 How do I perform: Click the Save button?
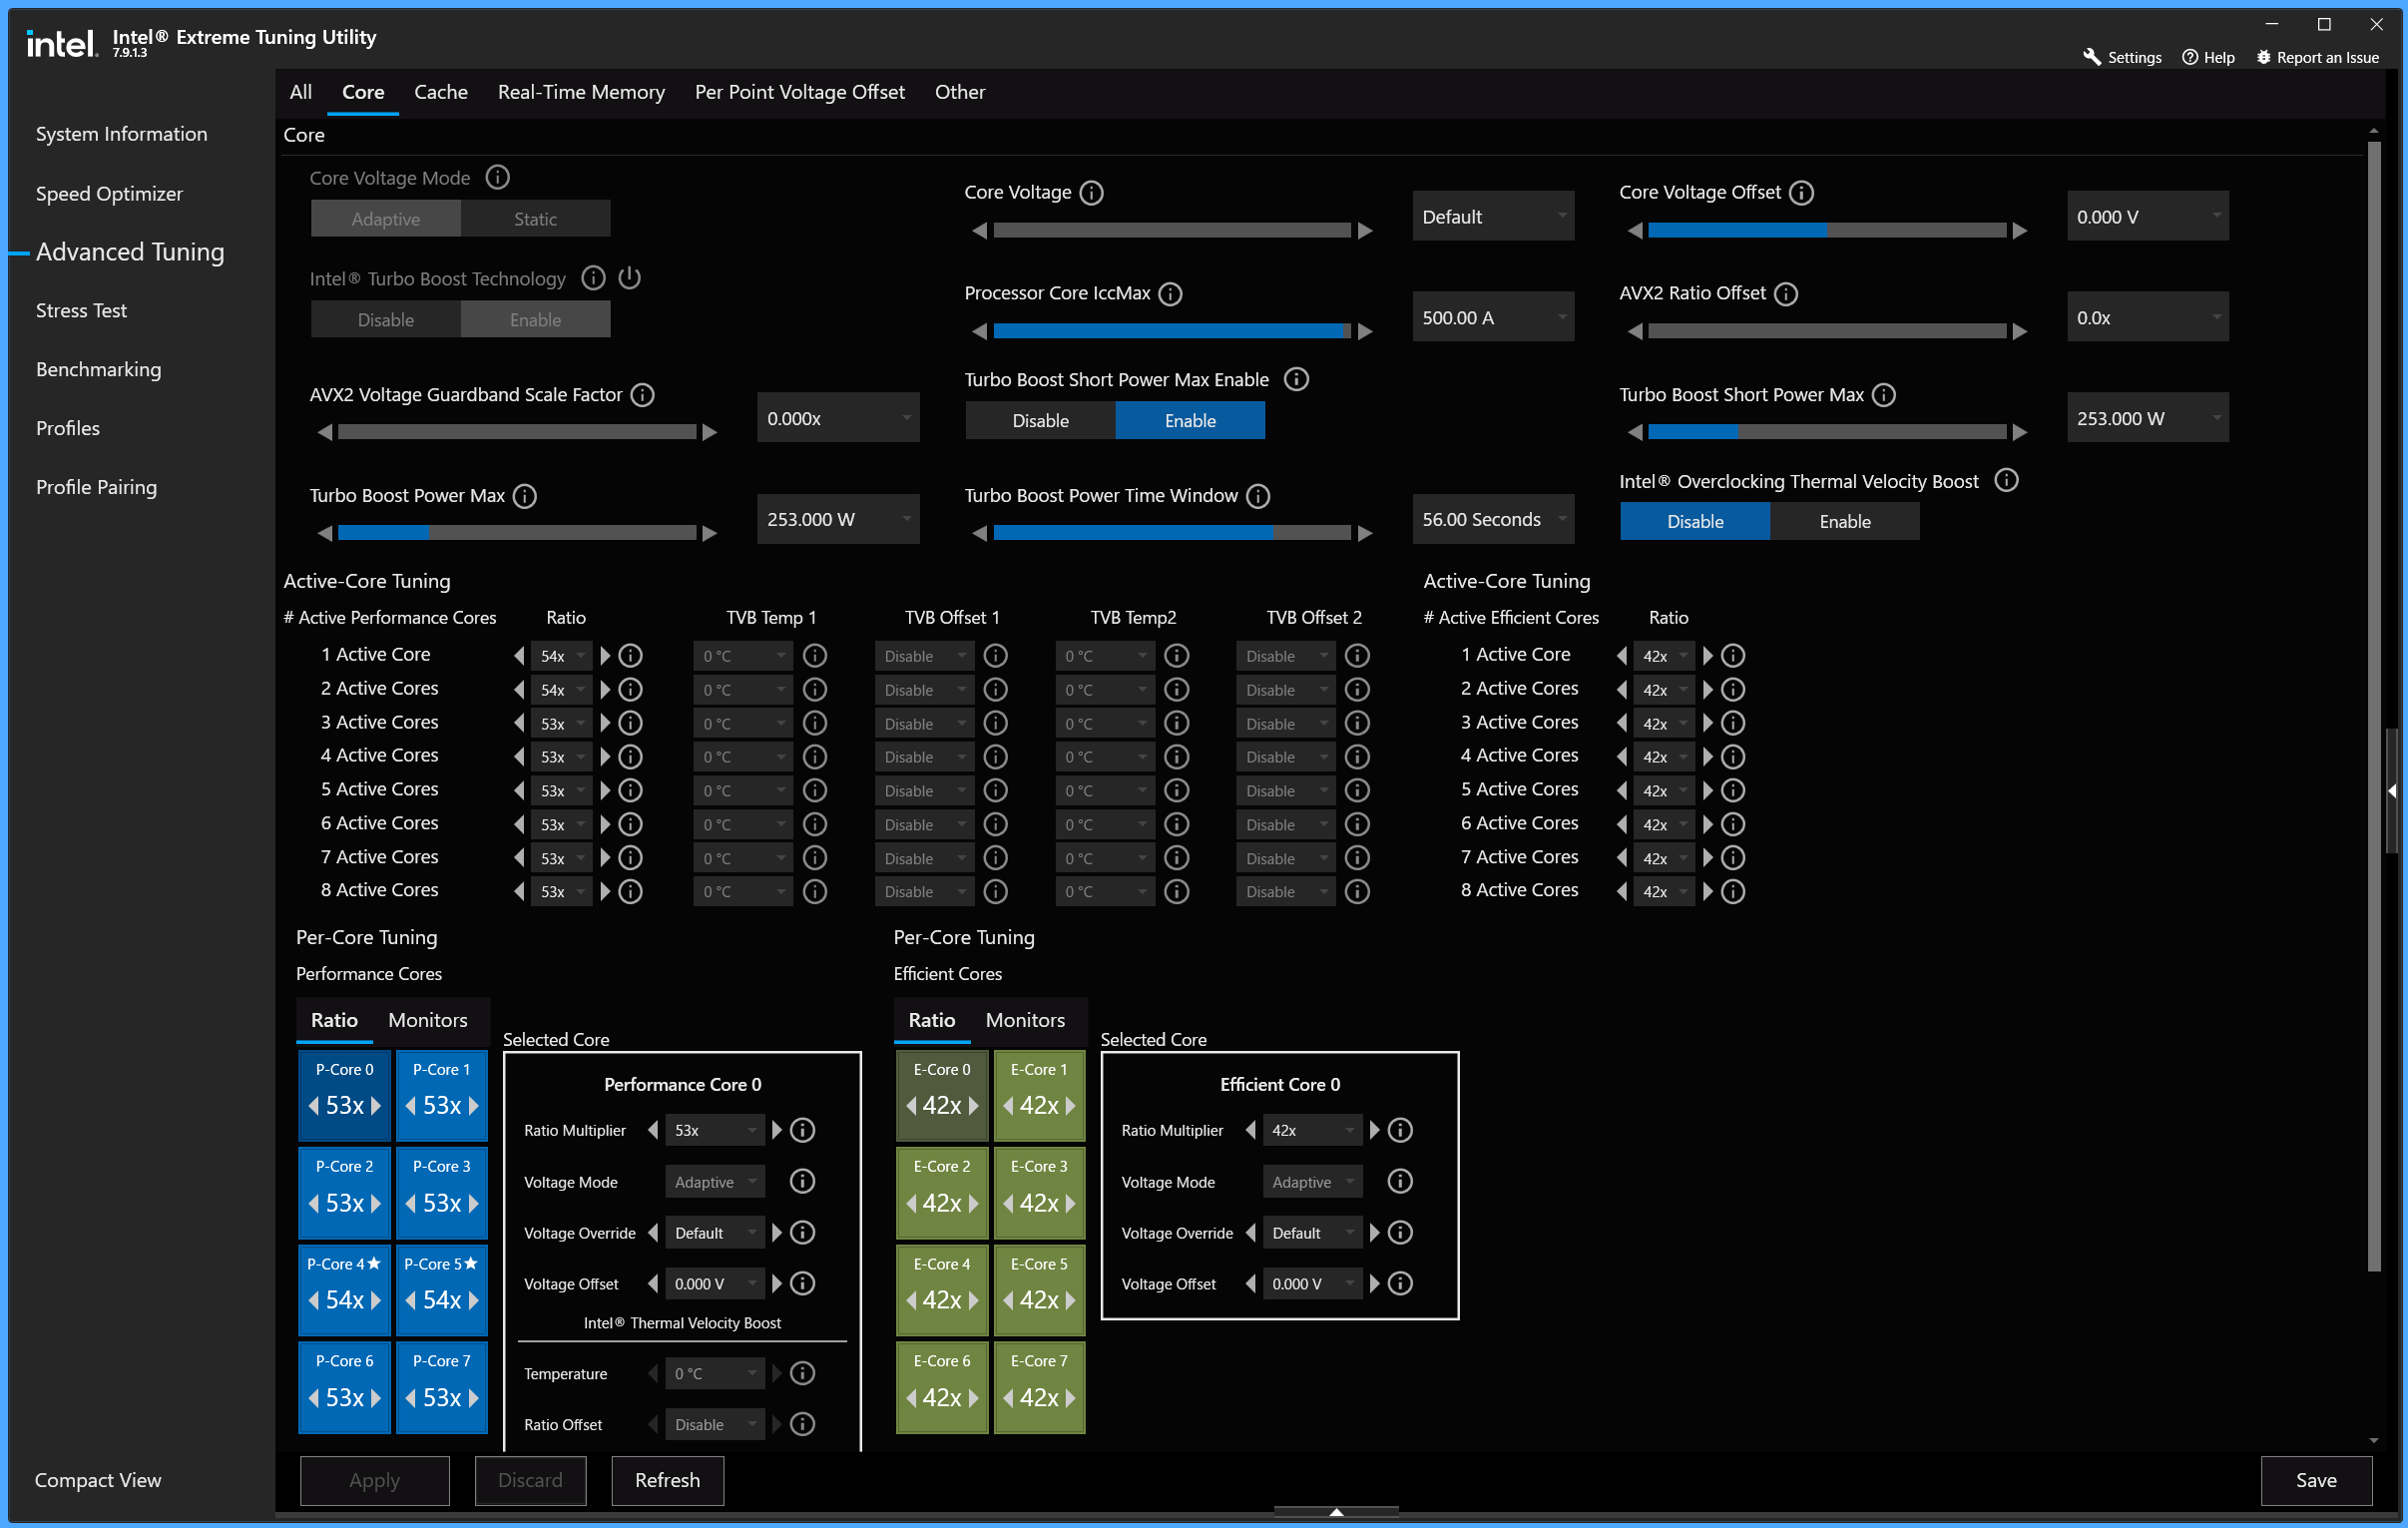coord(2315,1479)
